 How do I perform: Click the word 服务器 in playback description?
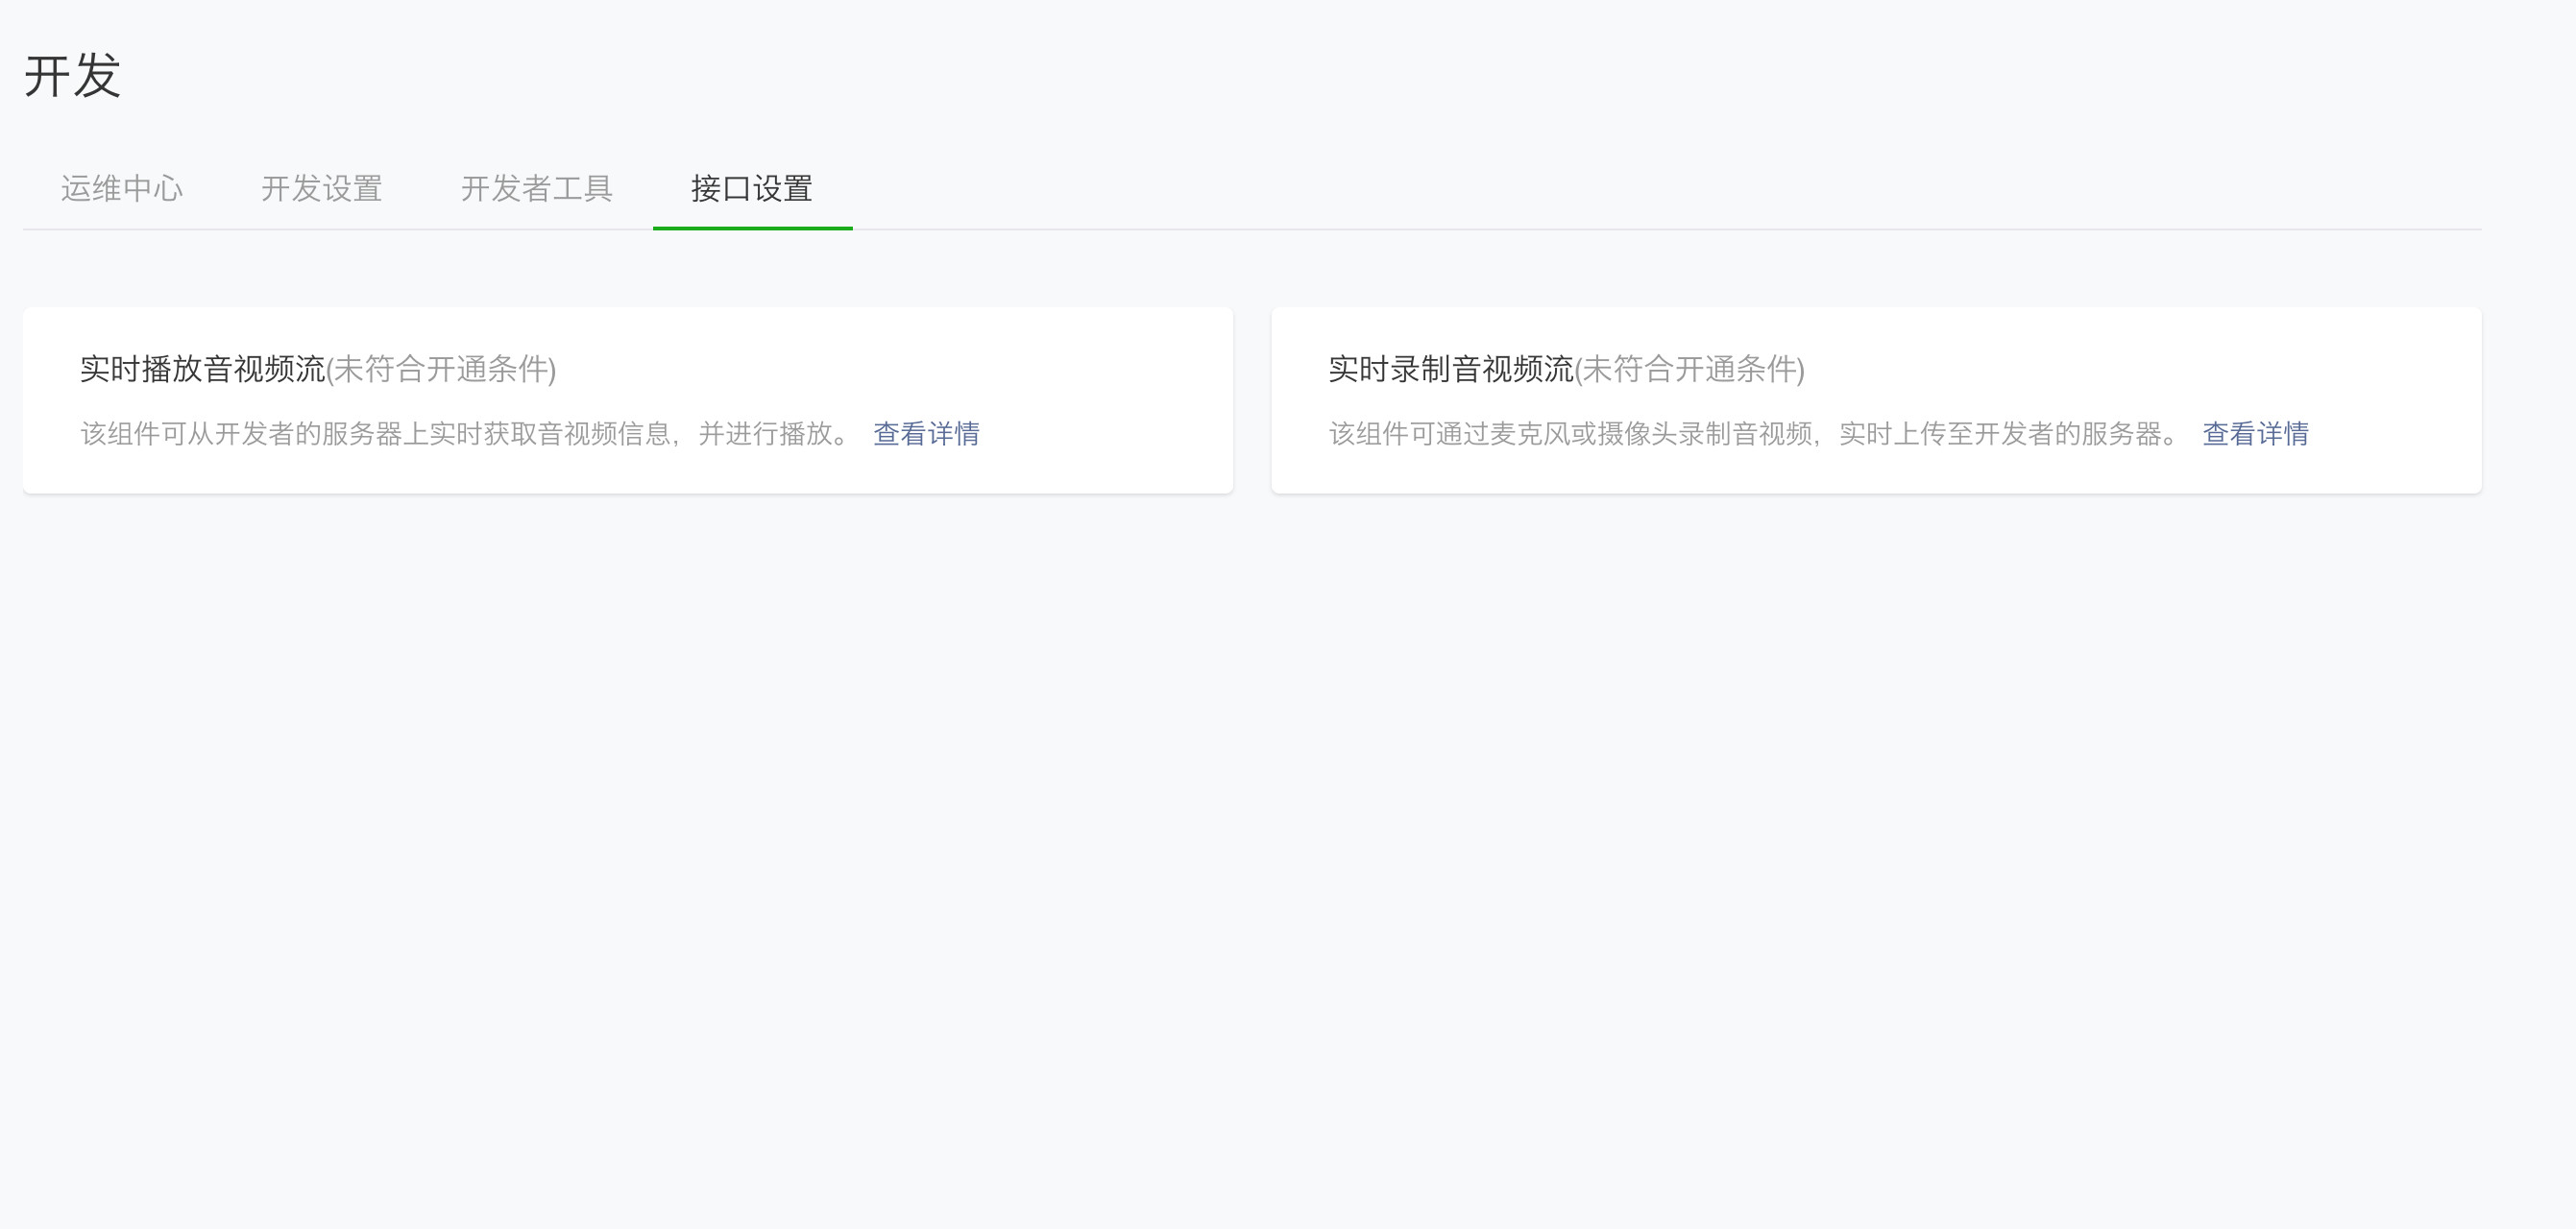pos(362,433)
